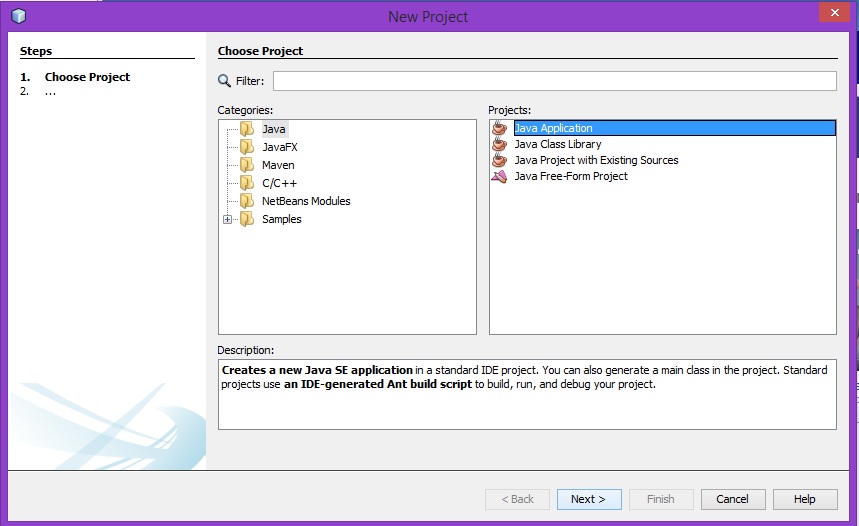The height and width of the screenshot is (526, 859).
Task: Choose the Maven category
Action: coord(278,165)
